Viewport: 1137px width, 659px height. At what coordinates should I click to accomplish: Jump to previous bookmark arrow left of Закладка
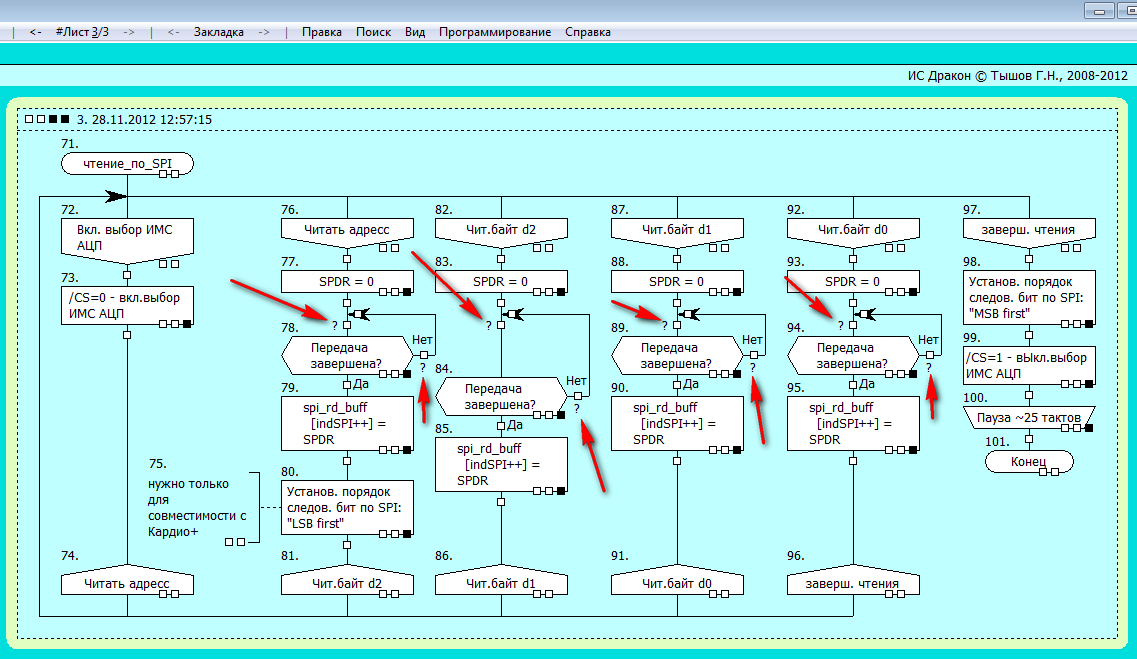pos(174,32)
